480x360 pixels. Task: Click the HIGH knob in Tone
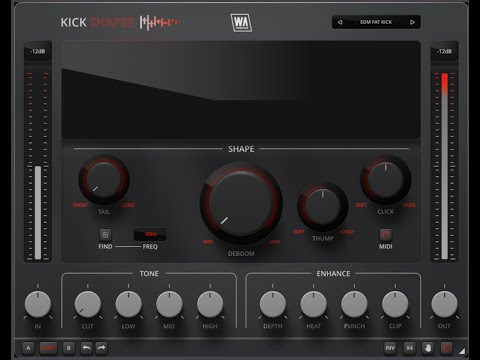click(210, 304)
